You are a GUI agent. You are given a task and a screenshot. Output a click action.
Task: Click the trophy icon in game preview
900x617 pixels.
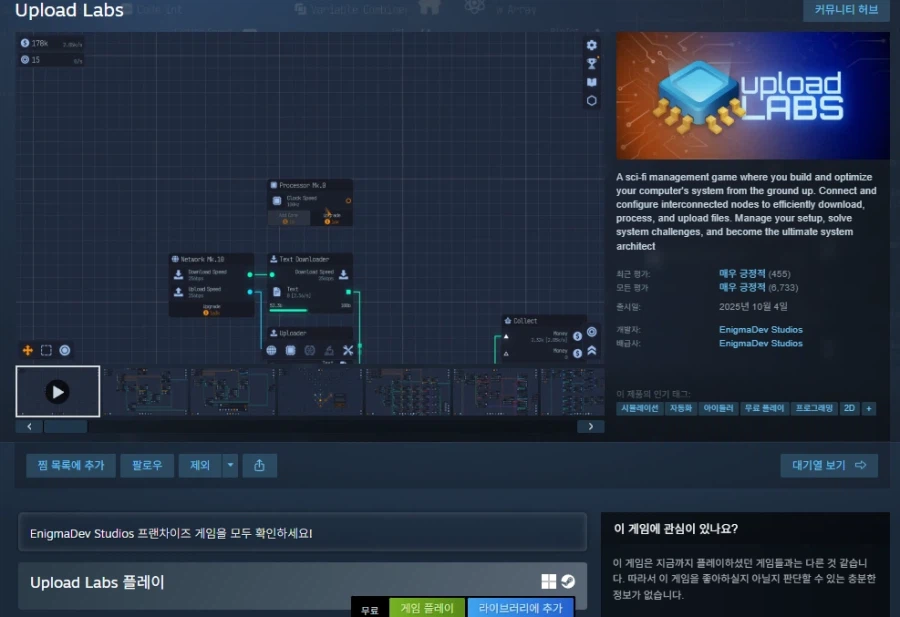(x=592, y=63)
